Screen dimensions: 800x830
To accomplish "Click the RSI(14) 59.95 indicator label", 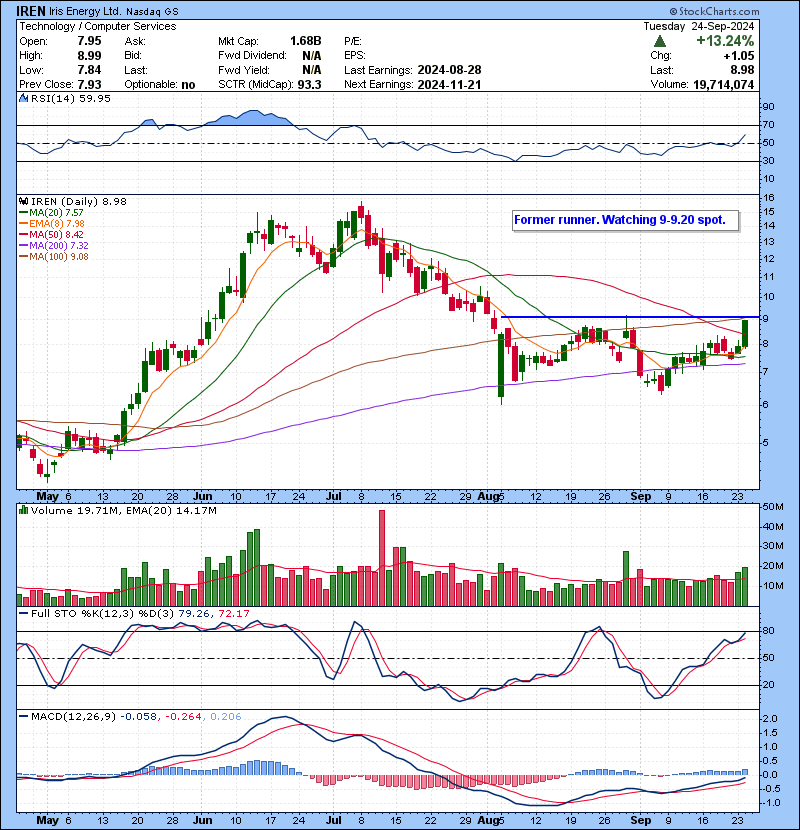I will click(x=71, y=98).
